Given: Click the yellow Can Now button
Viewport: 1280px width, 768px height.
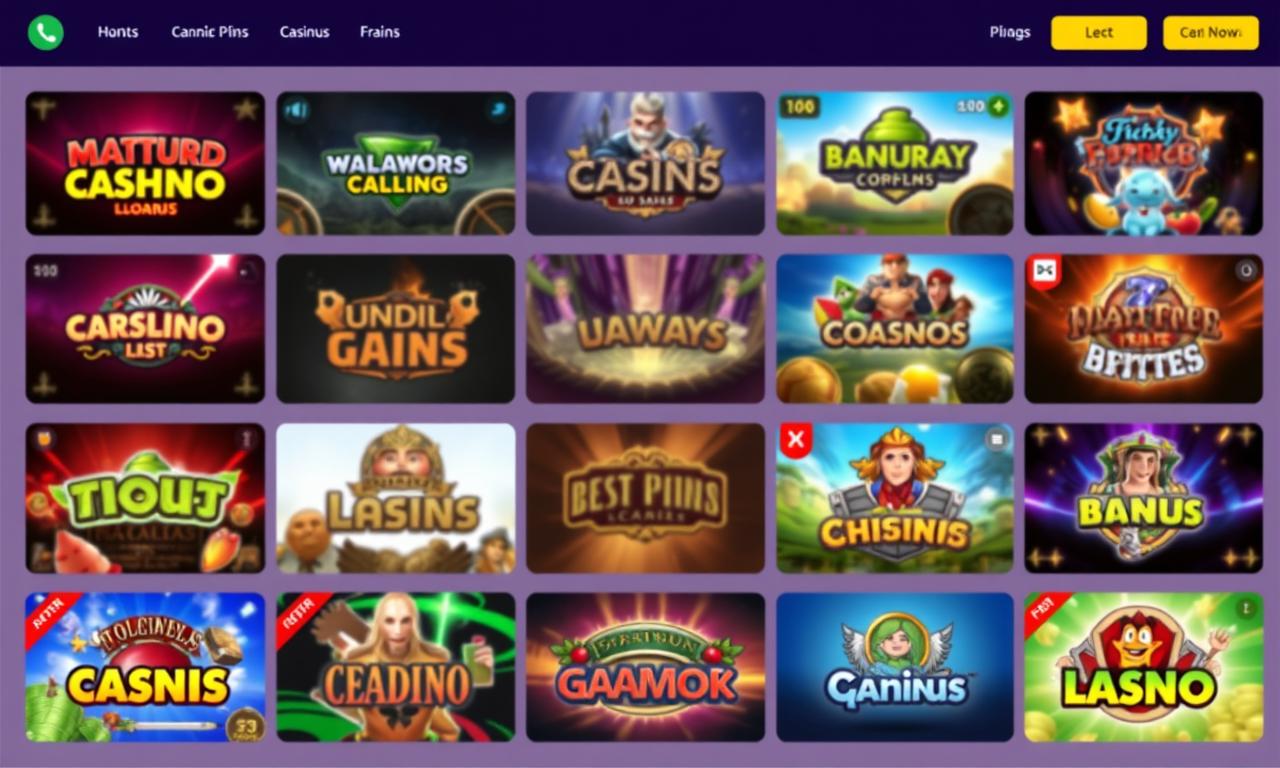Looking at the screenshot, I should tap(1211, 32).
